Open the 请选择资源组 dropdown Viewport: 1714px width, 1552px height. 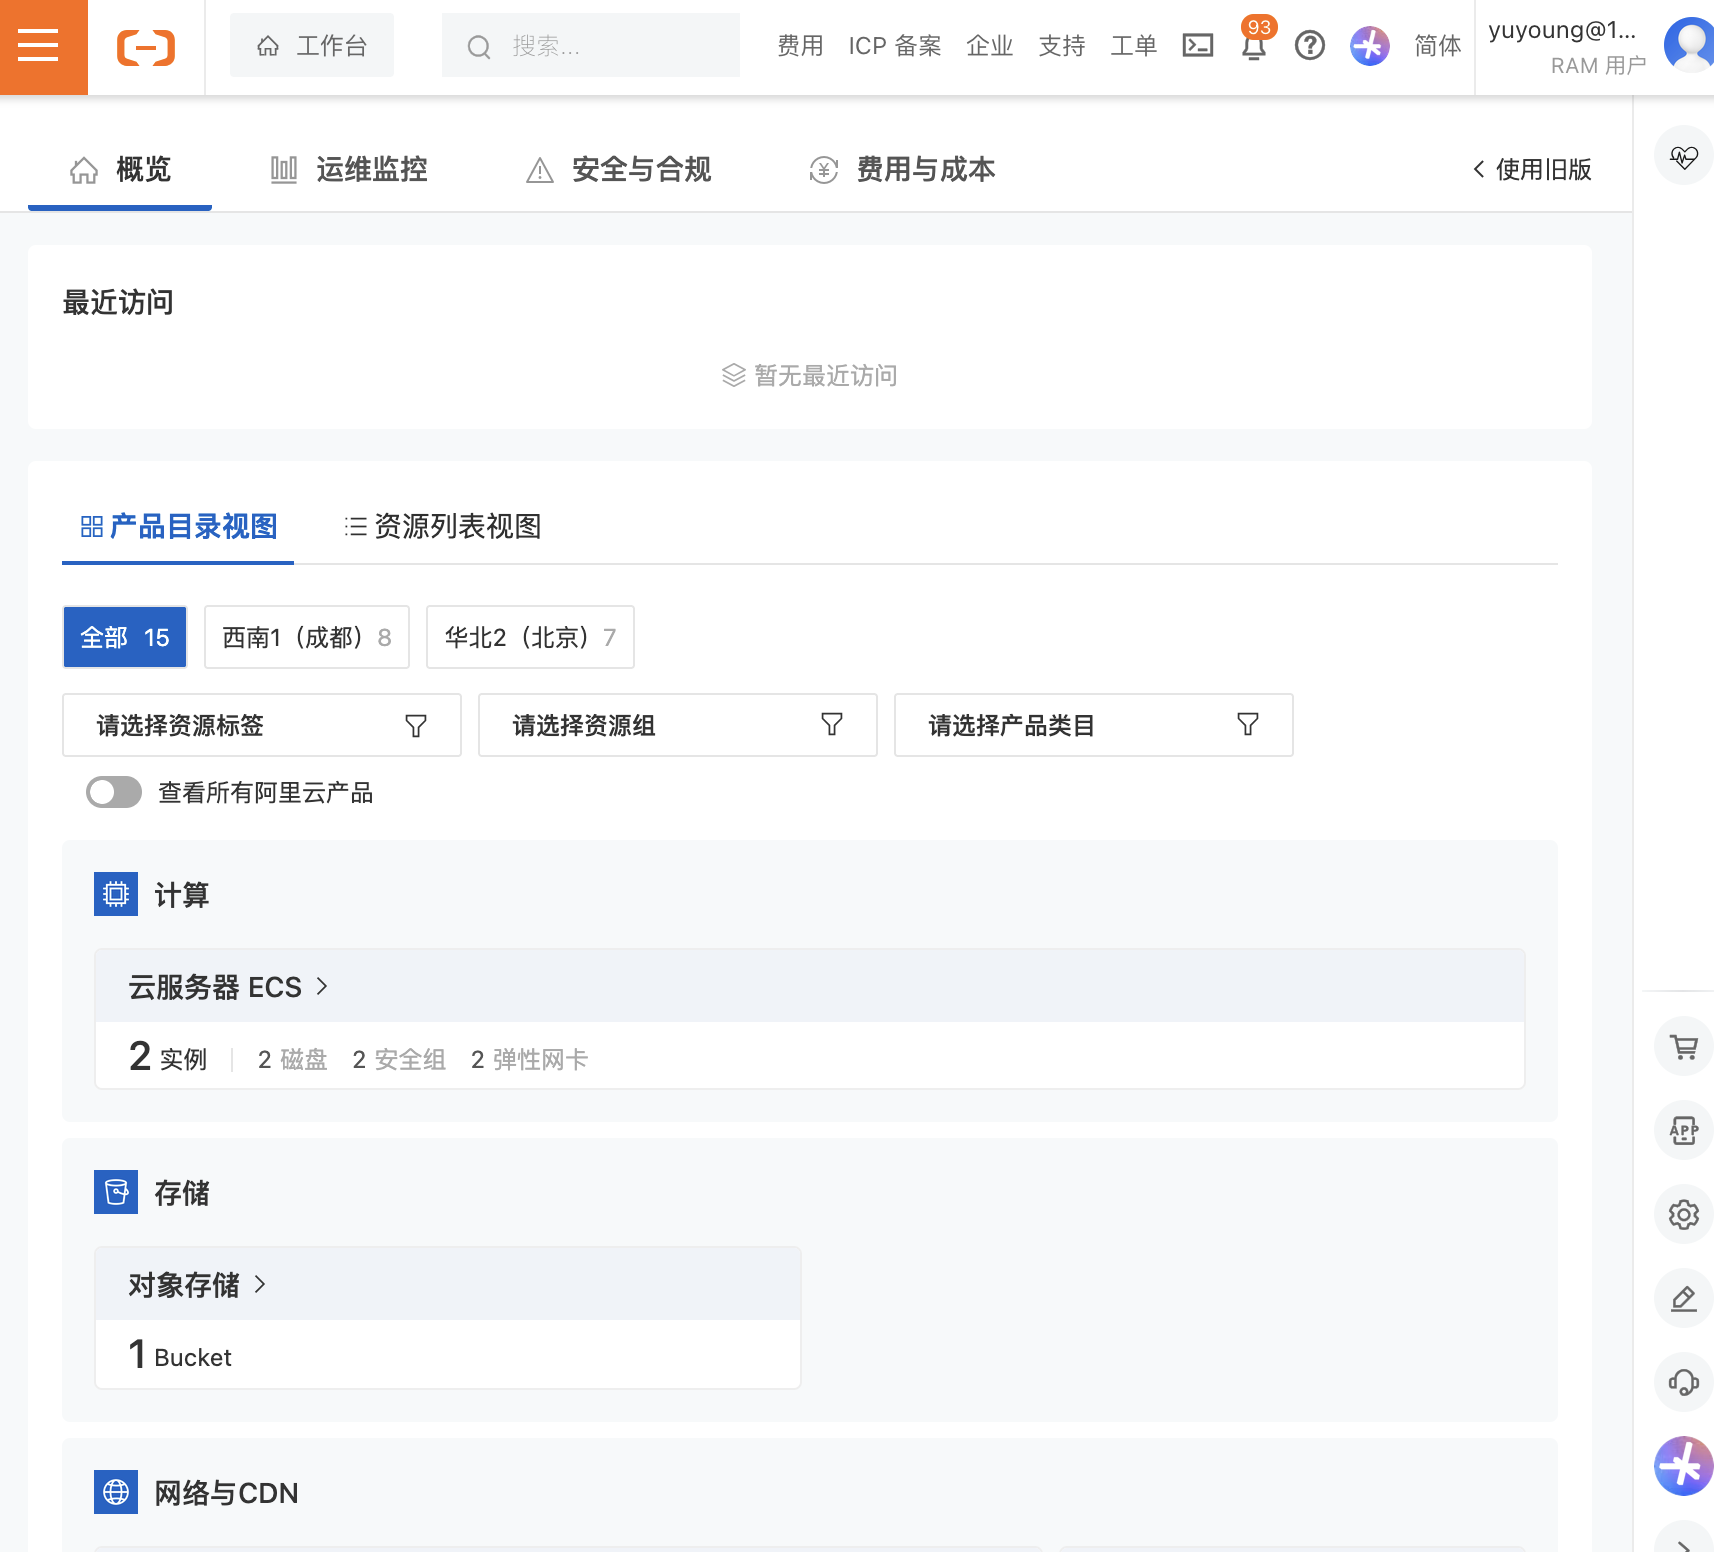pyautogui.click(x=677, y=725)
